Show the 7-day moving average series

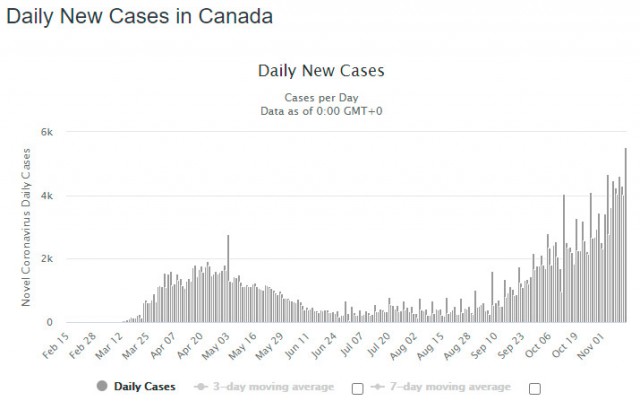point(450,387)
